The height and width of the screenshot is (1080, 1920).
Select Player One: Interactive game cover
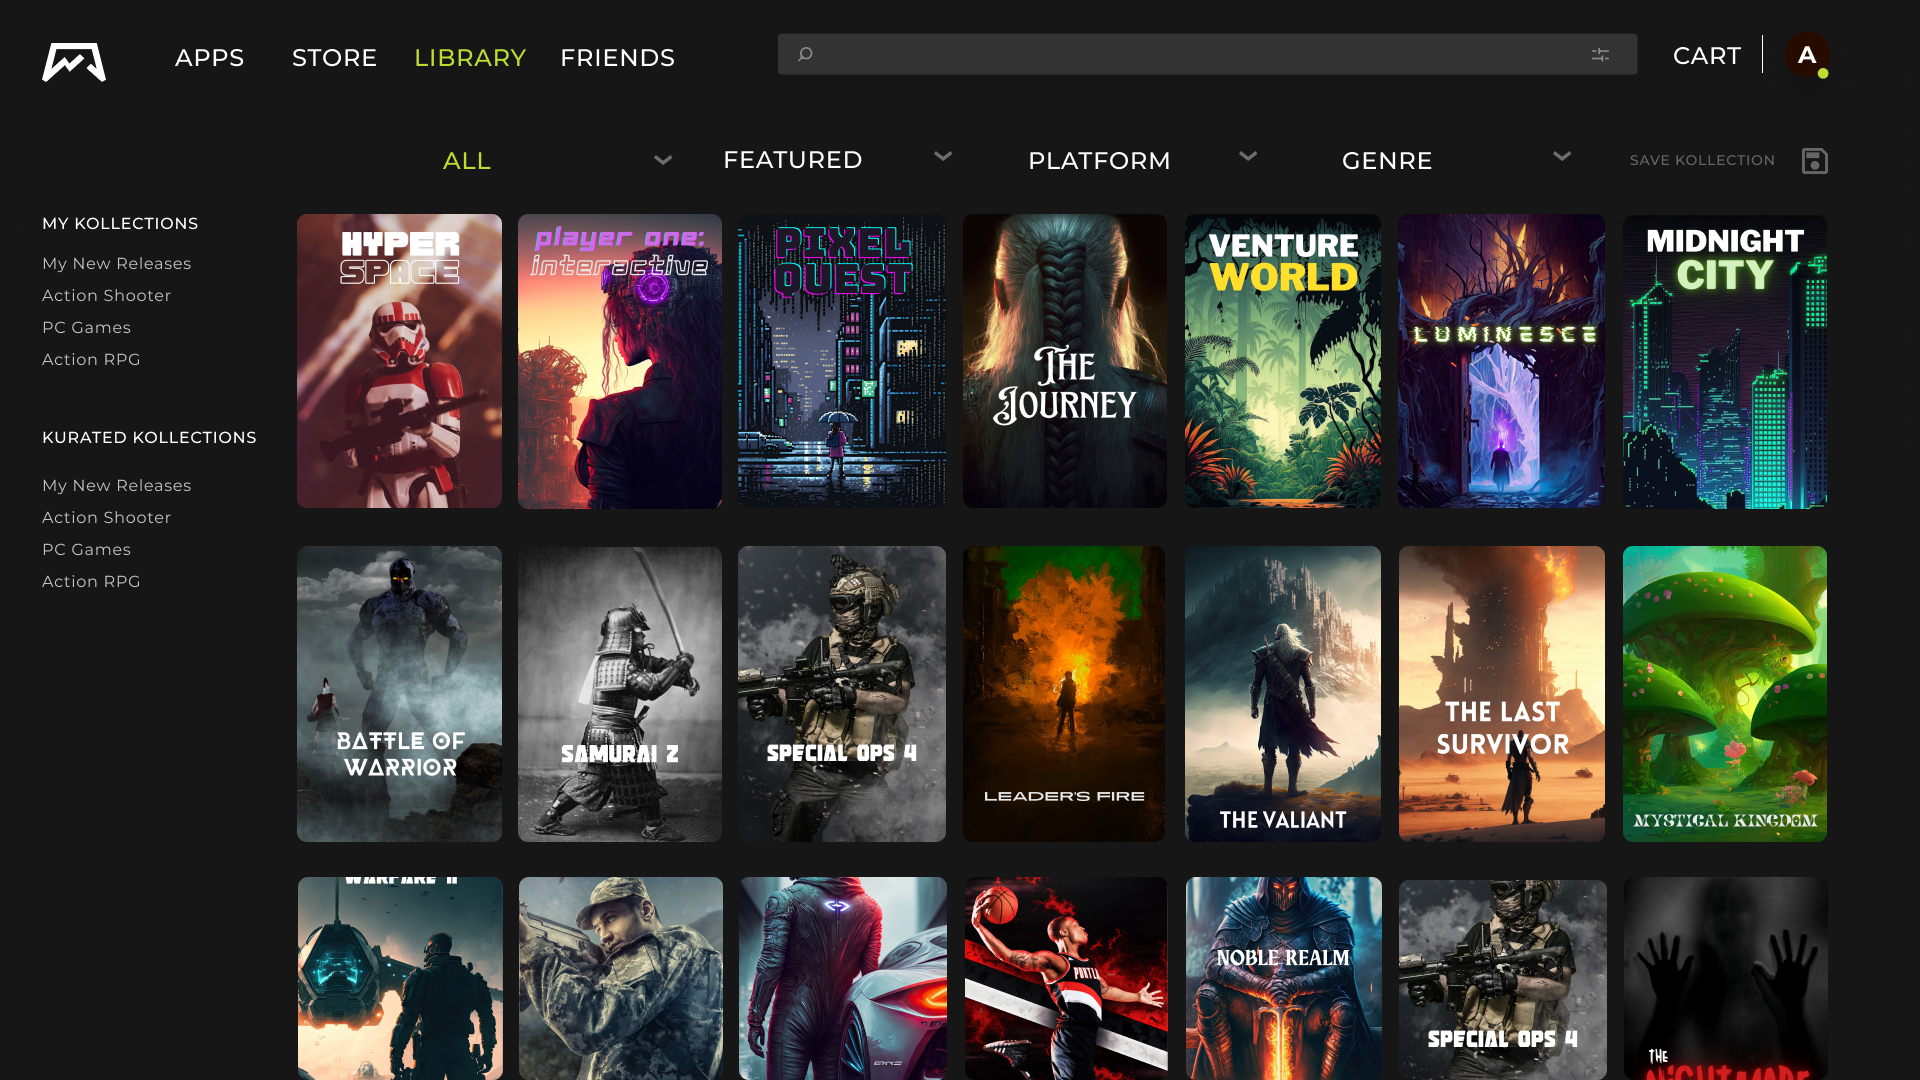(620, 361)
